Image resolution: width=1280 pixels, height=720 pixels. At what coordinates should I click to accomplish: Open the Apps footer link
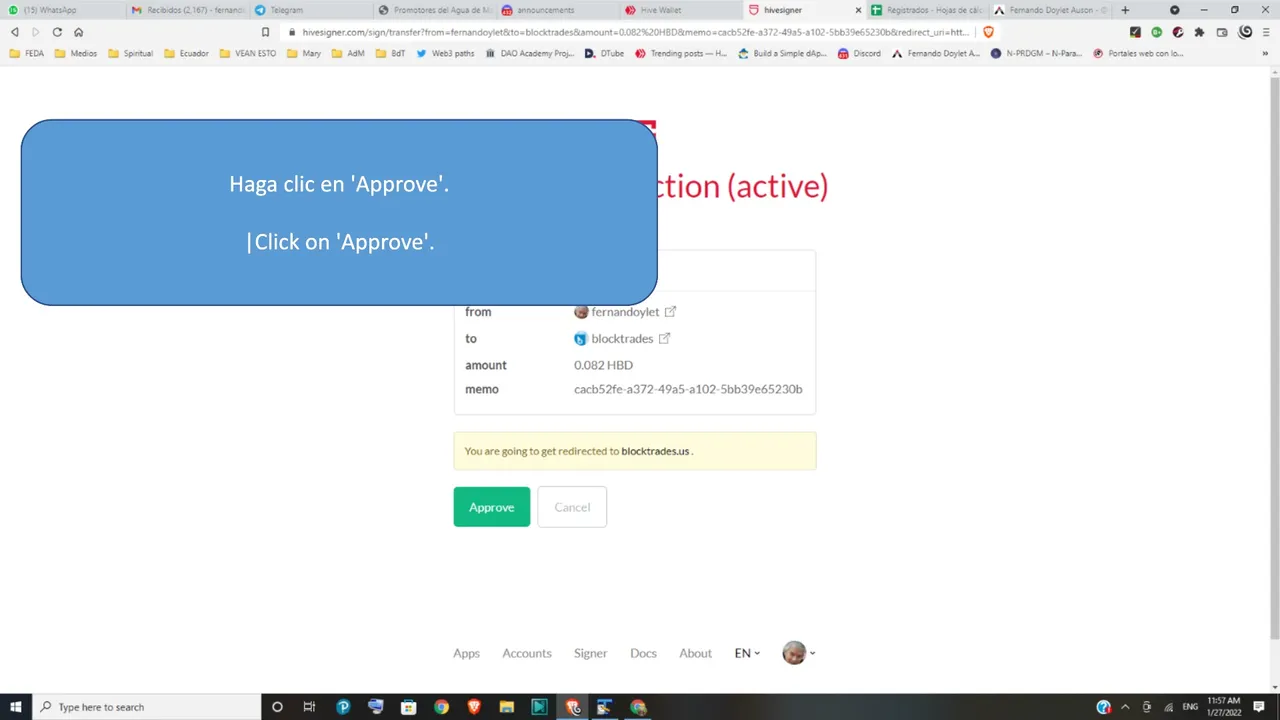(466, 653)
